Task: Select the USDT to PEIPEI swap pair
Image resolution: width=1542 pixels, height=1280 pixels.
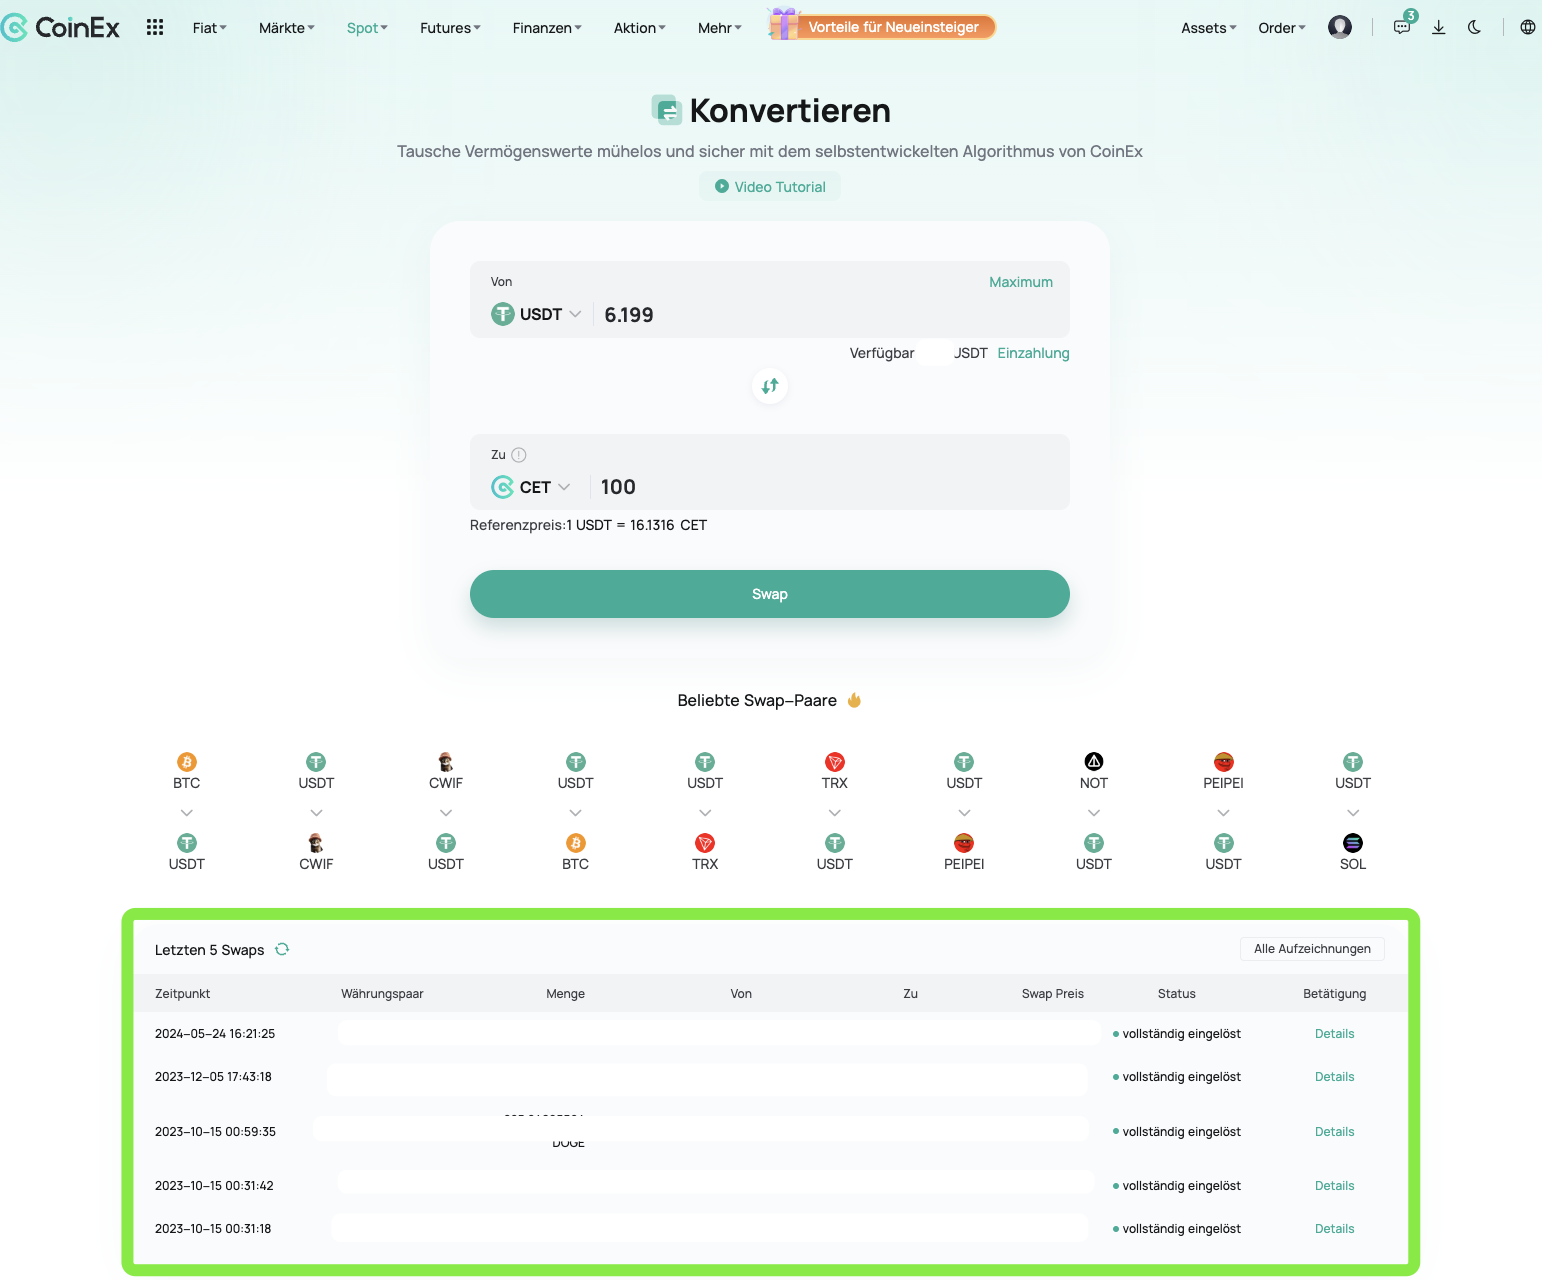Action: click(964, 812)
